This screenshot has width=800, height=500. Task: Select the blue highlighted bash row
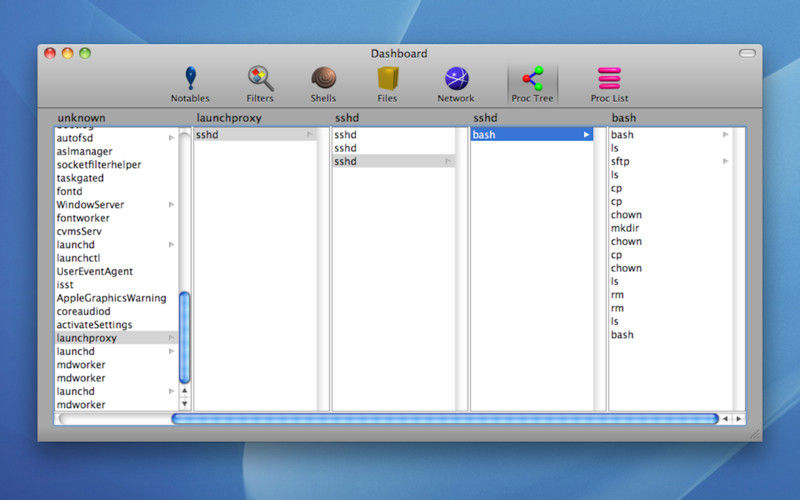tap(532, 135)
